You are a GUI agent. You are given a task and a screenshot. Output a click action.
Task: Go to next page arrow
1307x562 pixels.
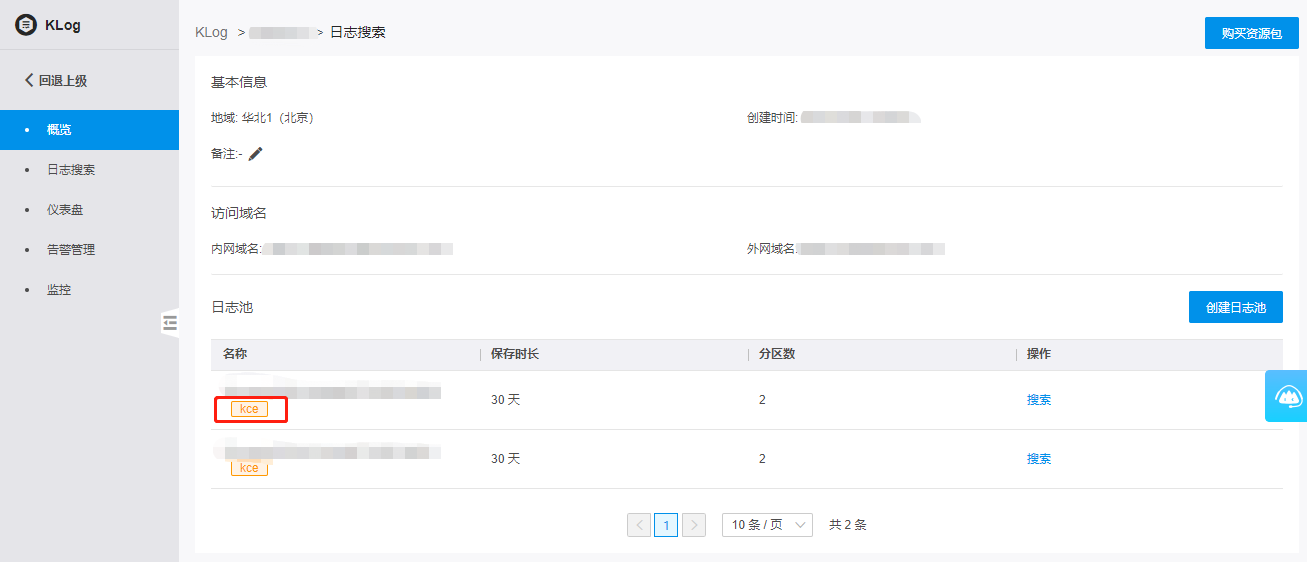tap(694, 525)
